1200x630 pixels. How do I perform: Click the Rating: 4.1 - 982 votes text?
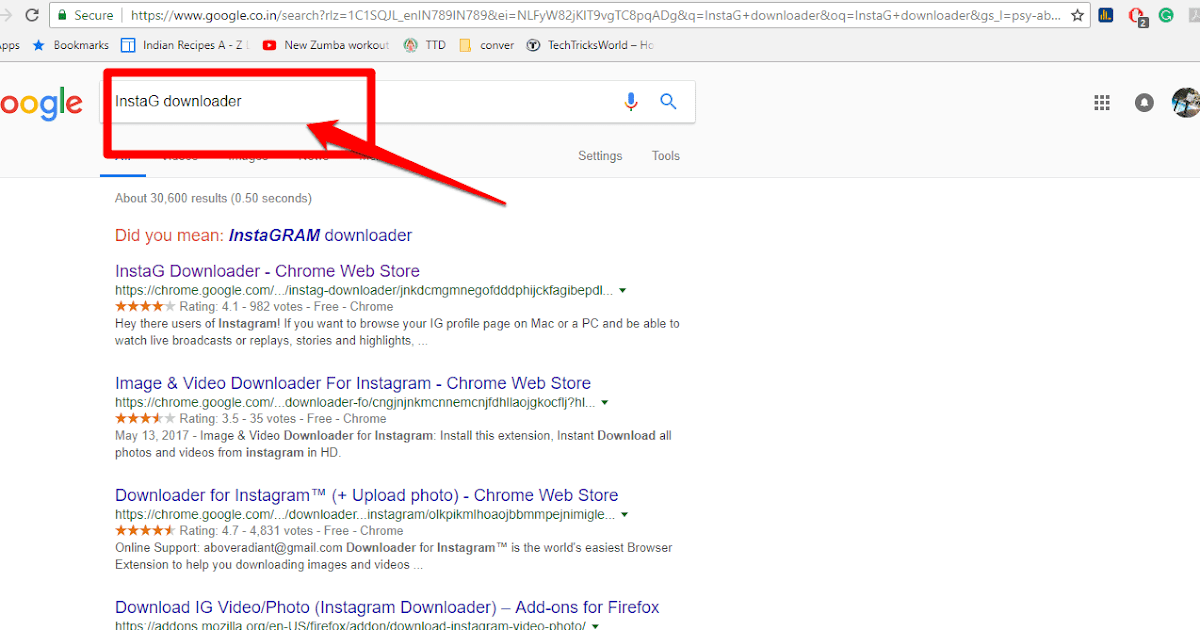tap(286, 307)
